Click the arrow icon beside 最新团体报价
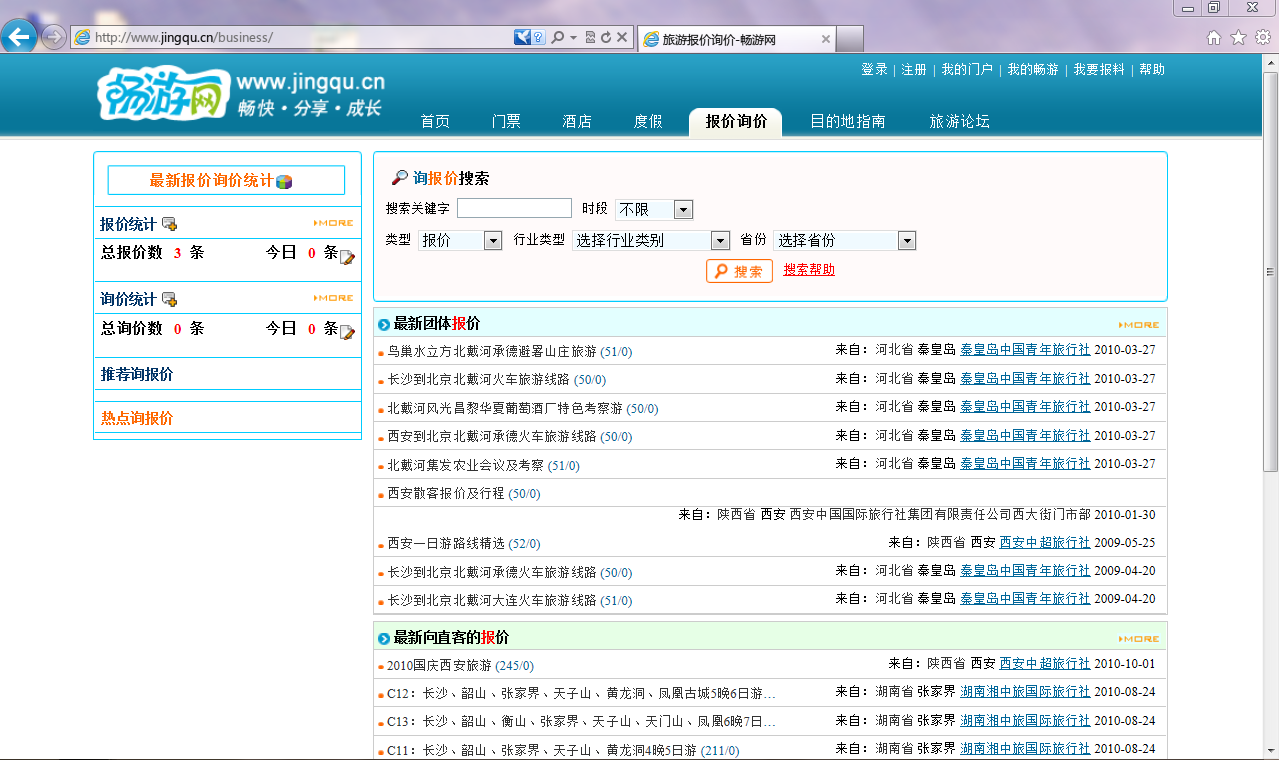Screen dimensions: 1279x760 pyautogui.click(x=384, y=325)
